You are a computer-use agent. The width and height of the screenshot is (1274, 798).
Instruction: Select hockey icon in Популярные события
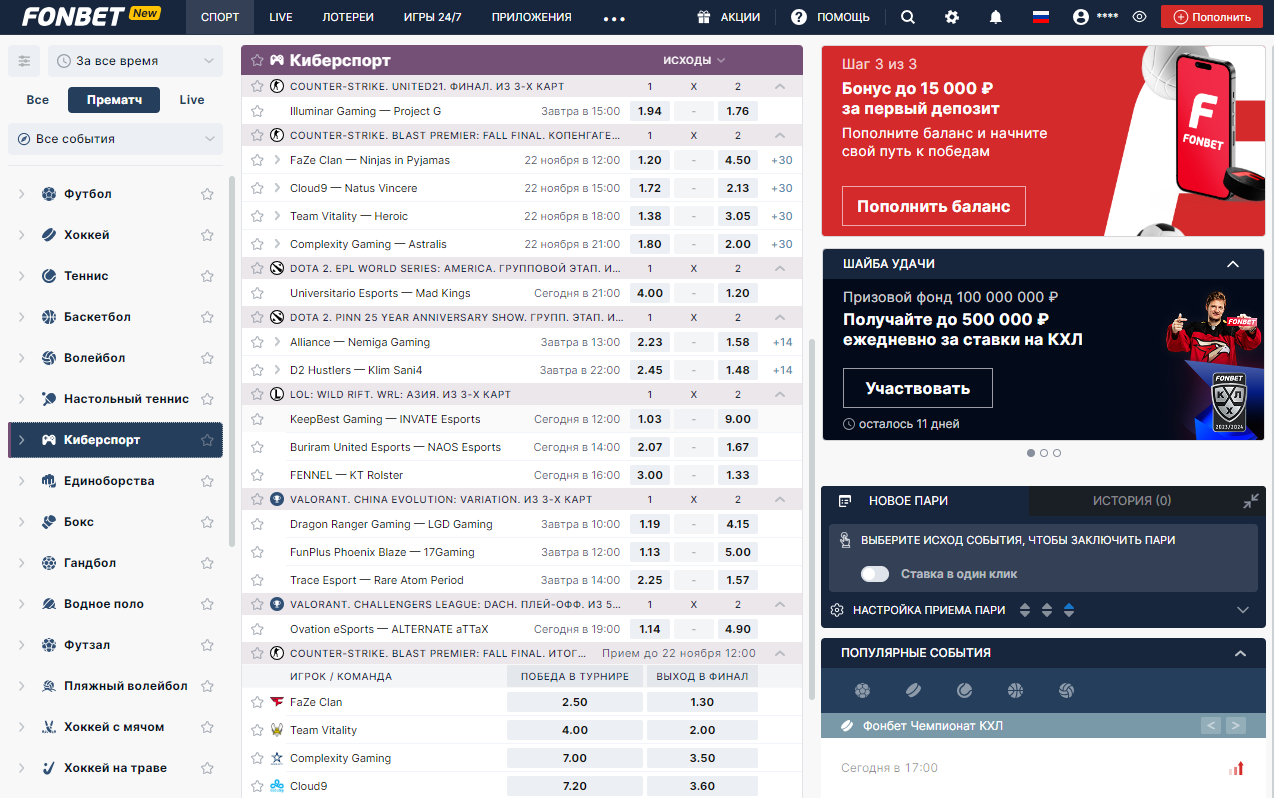click(x=913, y=690)
